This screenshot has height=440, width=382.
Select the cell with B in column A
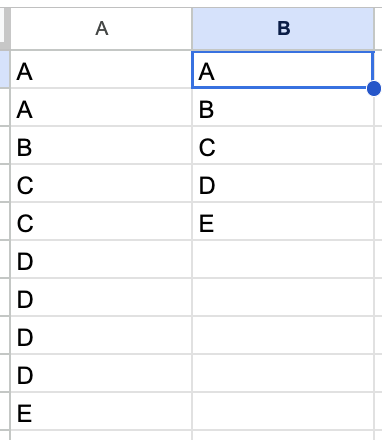(x=101, y=145)
